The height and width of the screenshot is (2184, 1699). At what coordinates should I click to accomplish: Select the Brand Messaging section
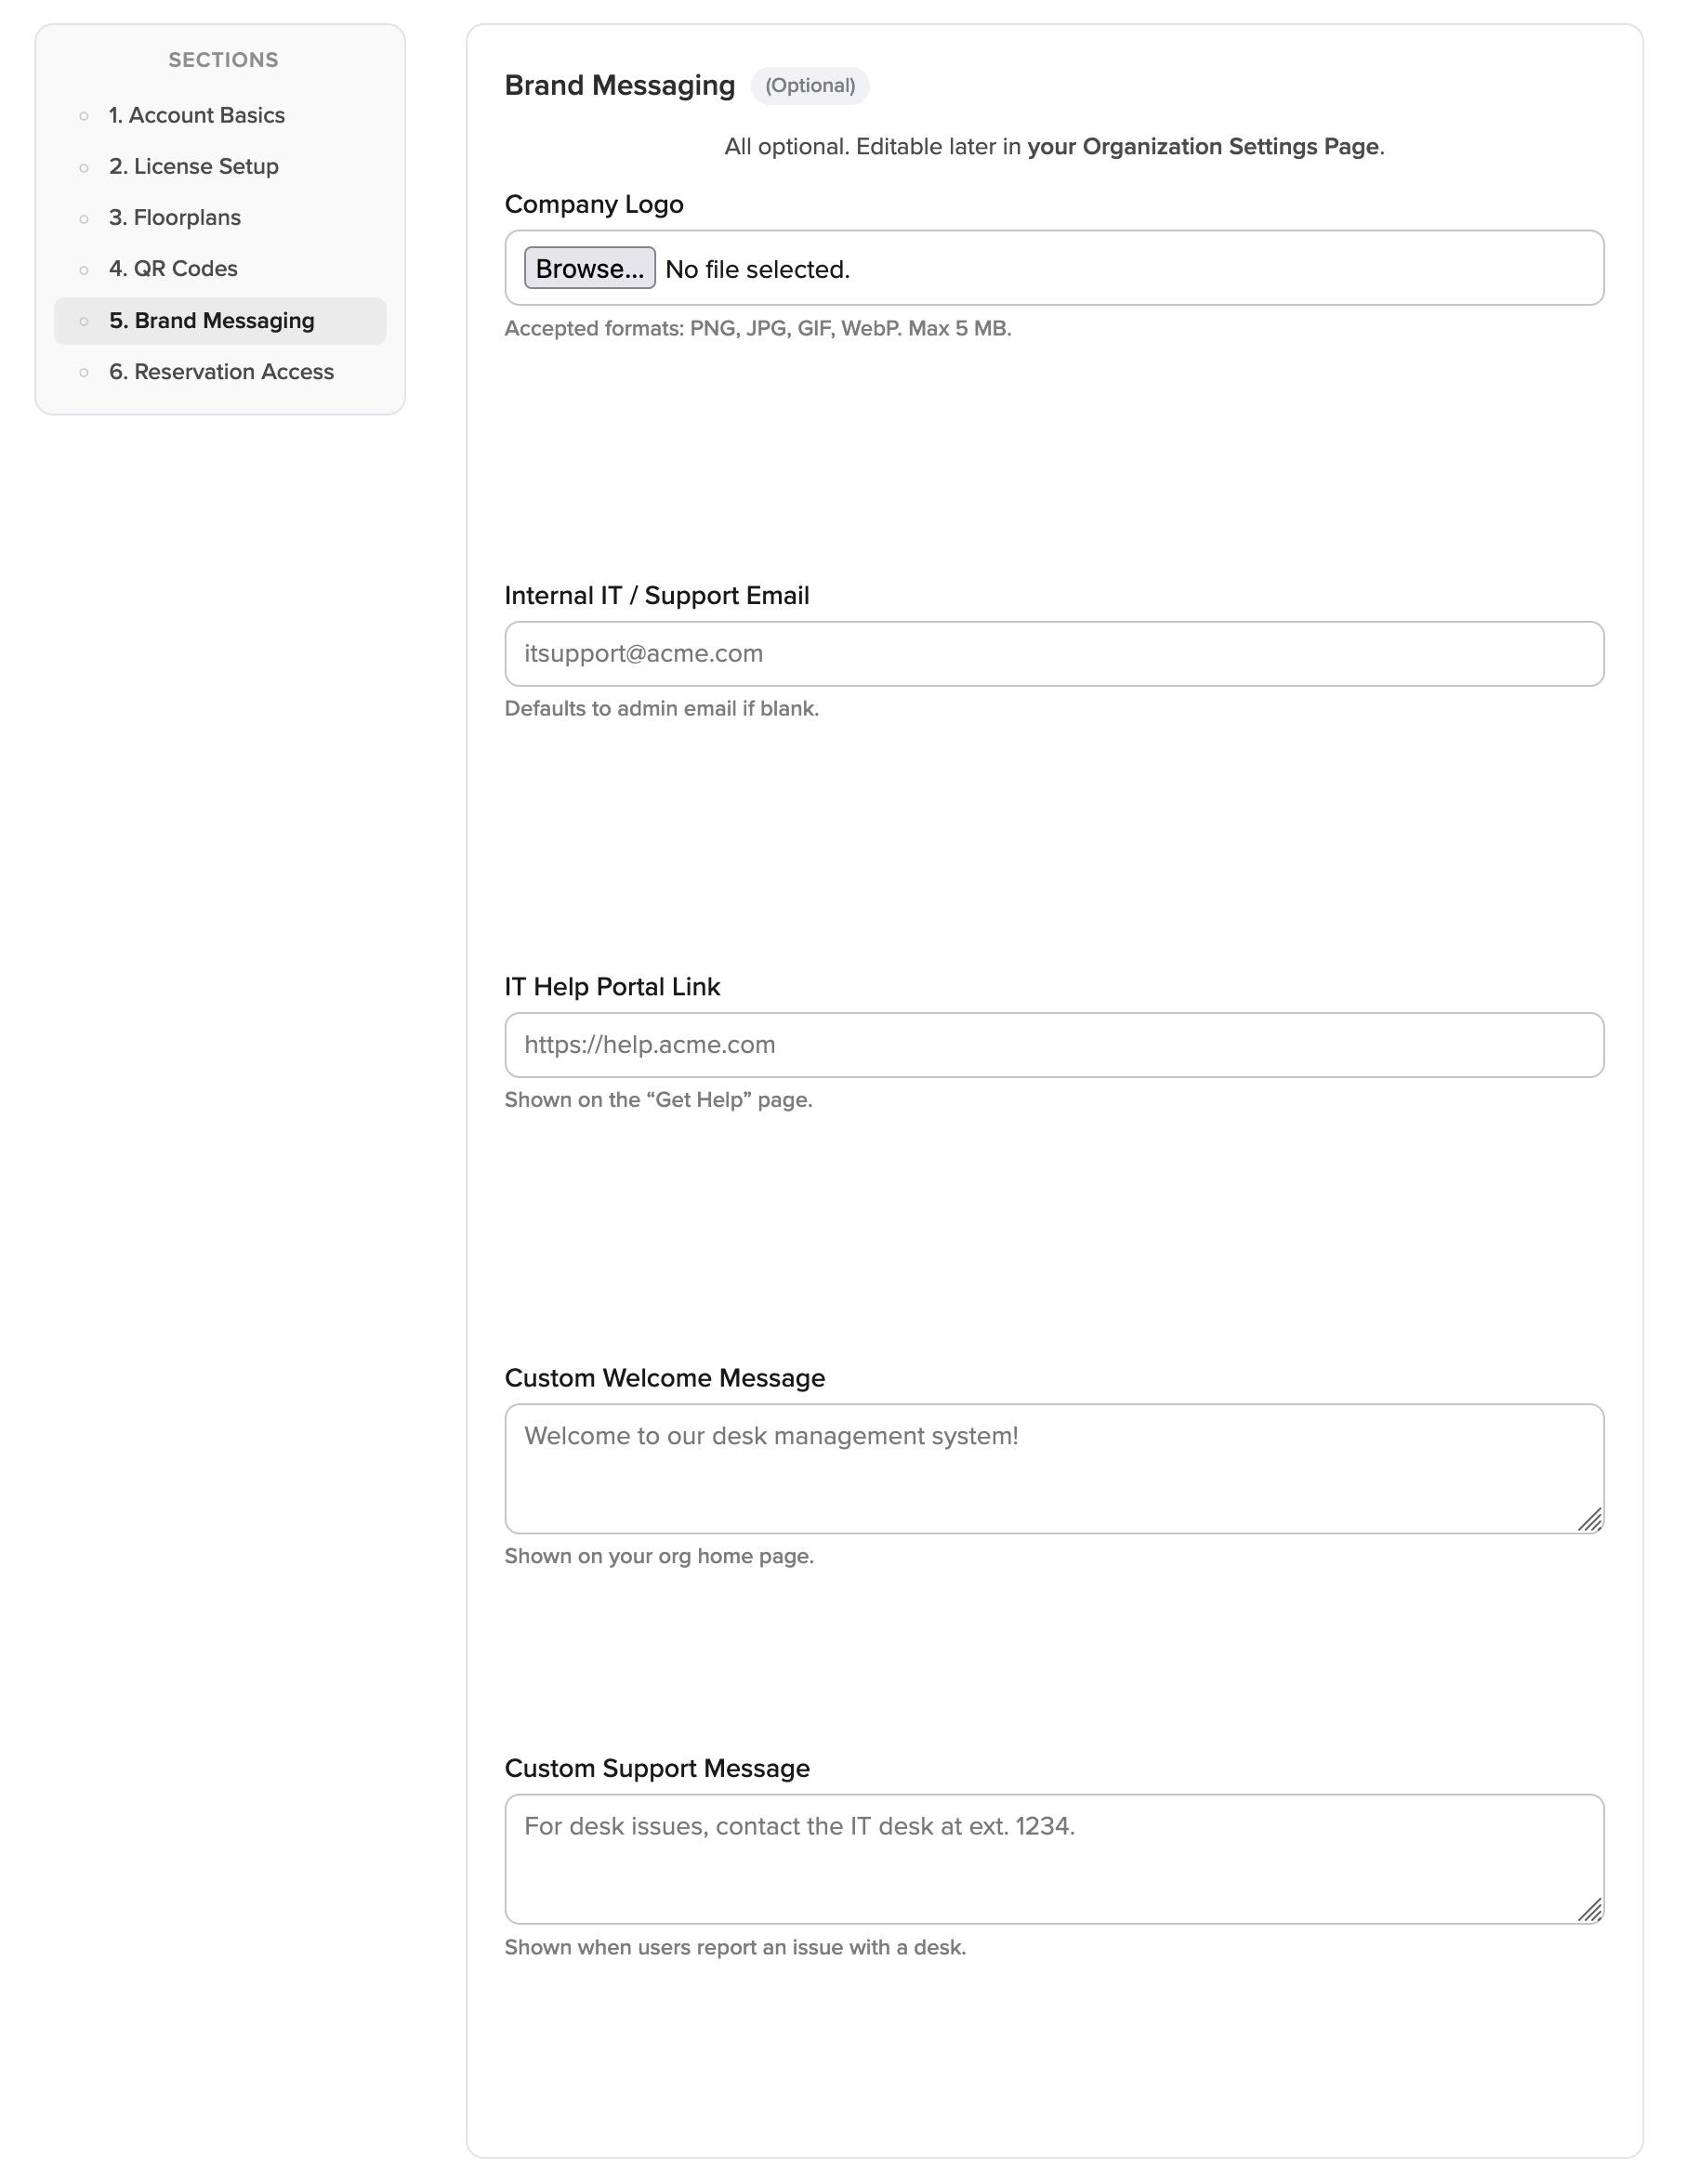tap(211, 320)
